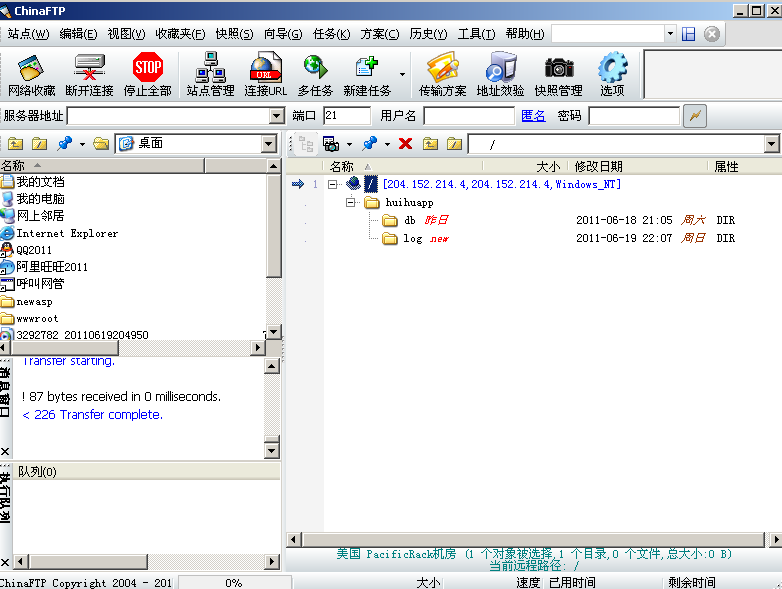Click the 匿名 anonymous link
Screen dimensions: 782x589
pos(534,116)
